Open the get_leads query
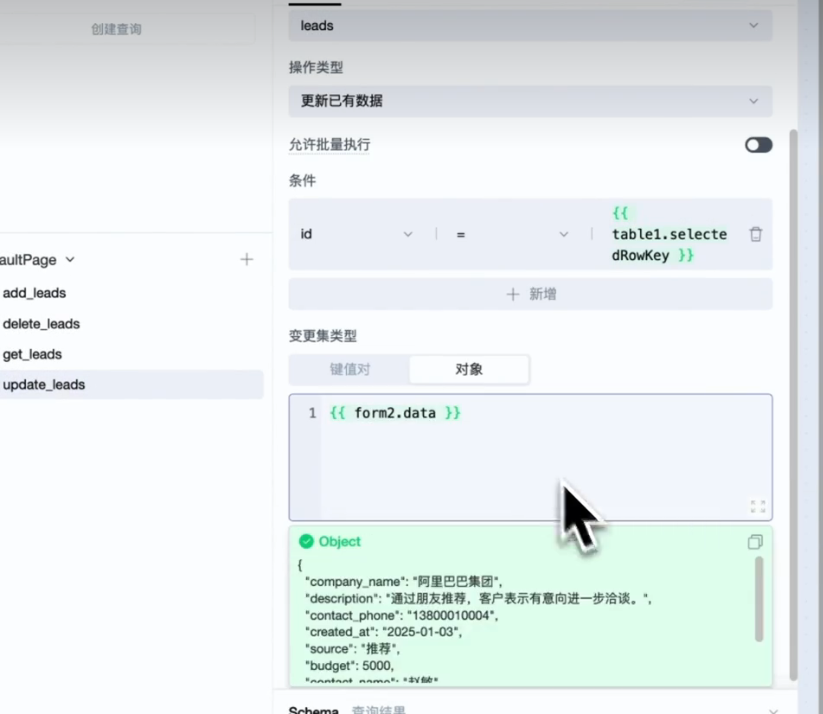823x714 pixels. [33, 354]
